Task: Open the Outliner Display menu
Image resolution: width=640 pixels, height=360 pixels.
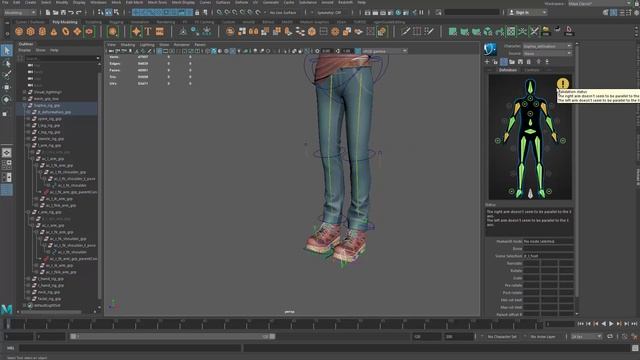Action: click(x=24, y=50)
